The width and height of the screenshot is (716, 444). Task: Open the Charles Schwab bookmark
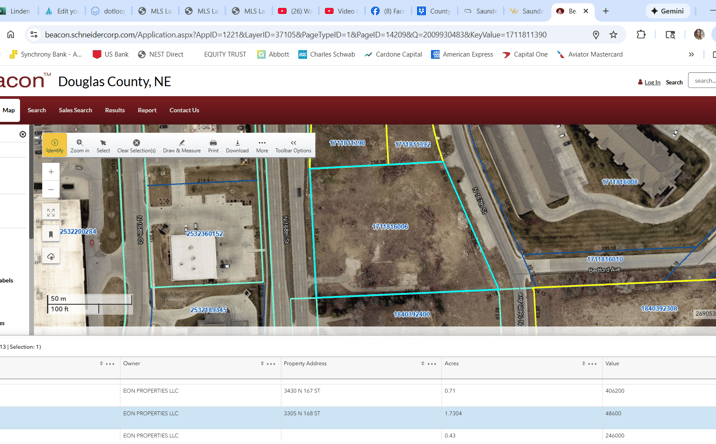point(326,54)
